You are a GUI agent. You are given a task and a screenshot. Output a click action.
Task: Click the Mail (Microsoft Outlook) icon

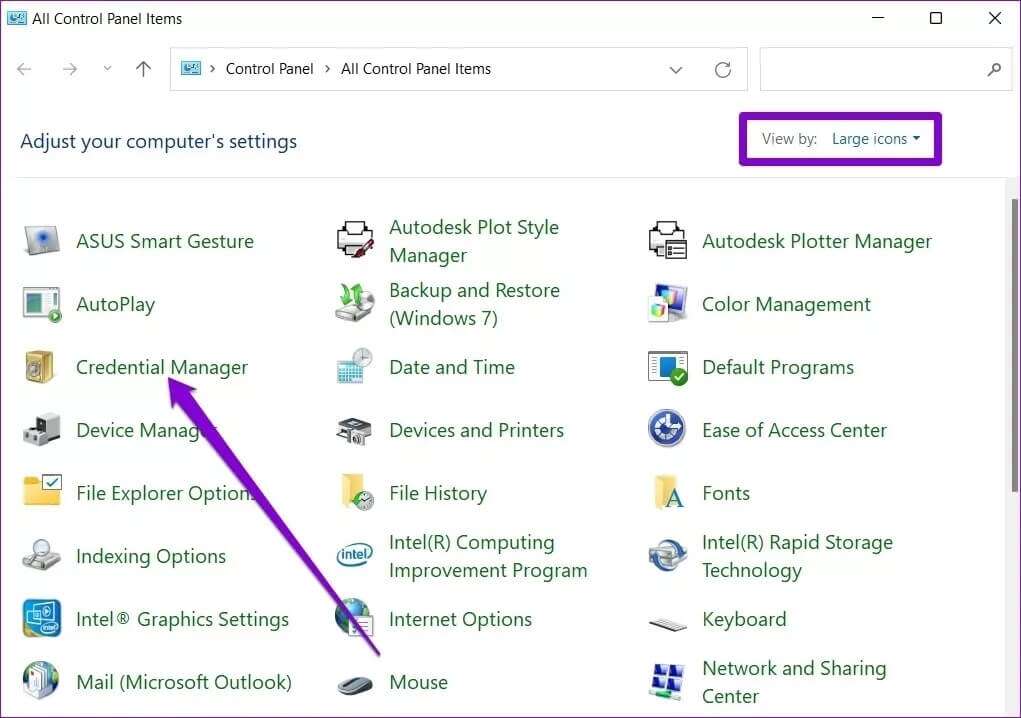(41, 680)
